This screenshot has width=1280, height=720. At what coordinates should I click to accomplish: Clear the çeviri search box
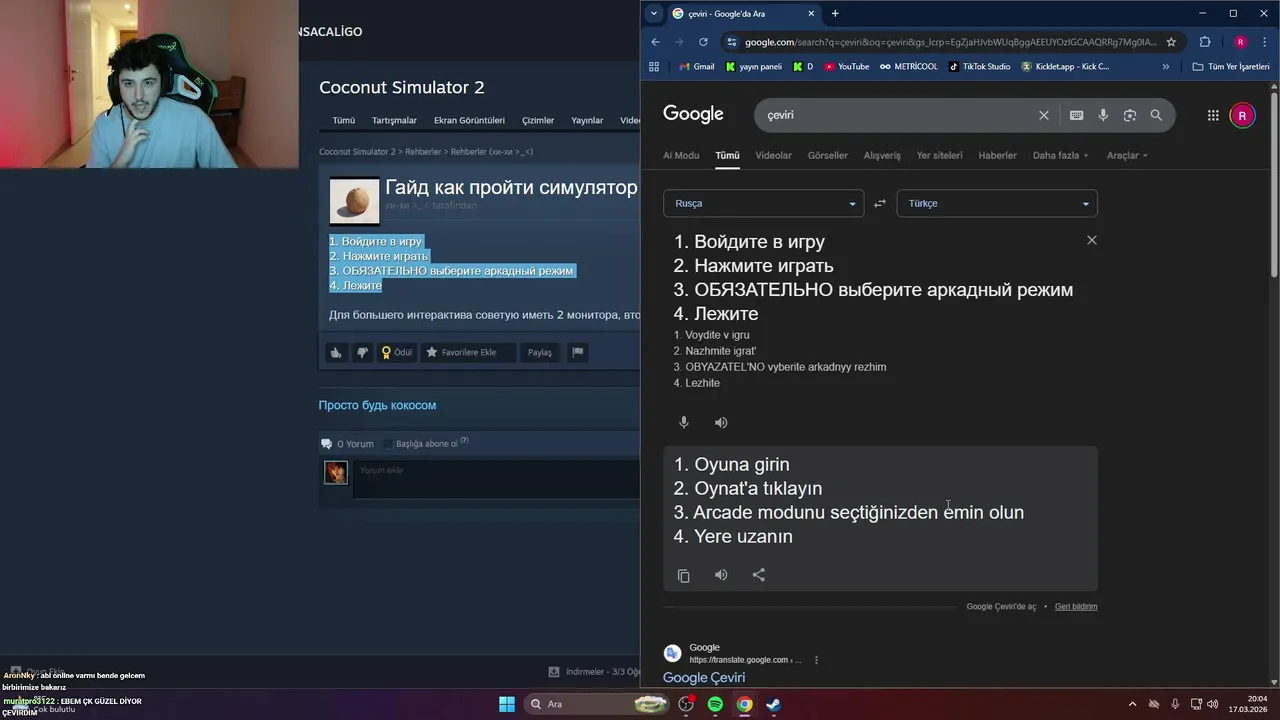tap(1044, 115)
